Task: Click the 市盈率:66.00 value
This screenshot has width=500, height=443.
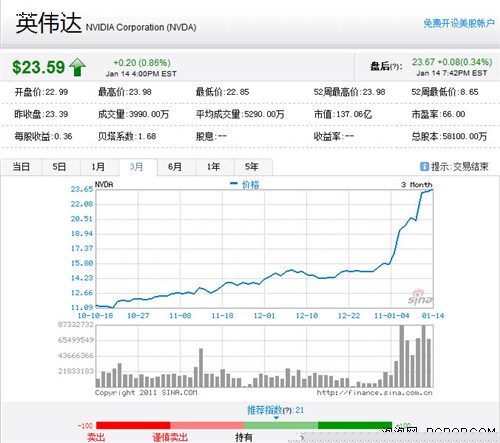Action: tap(438, 114)
